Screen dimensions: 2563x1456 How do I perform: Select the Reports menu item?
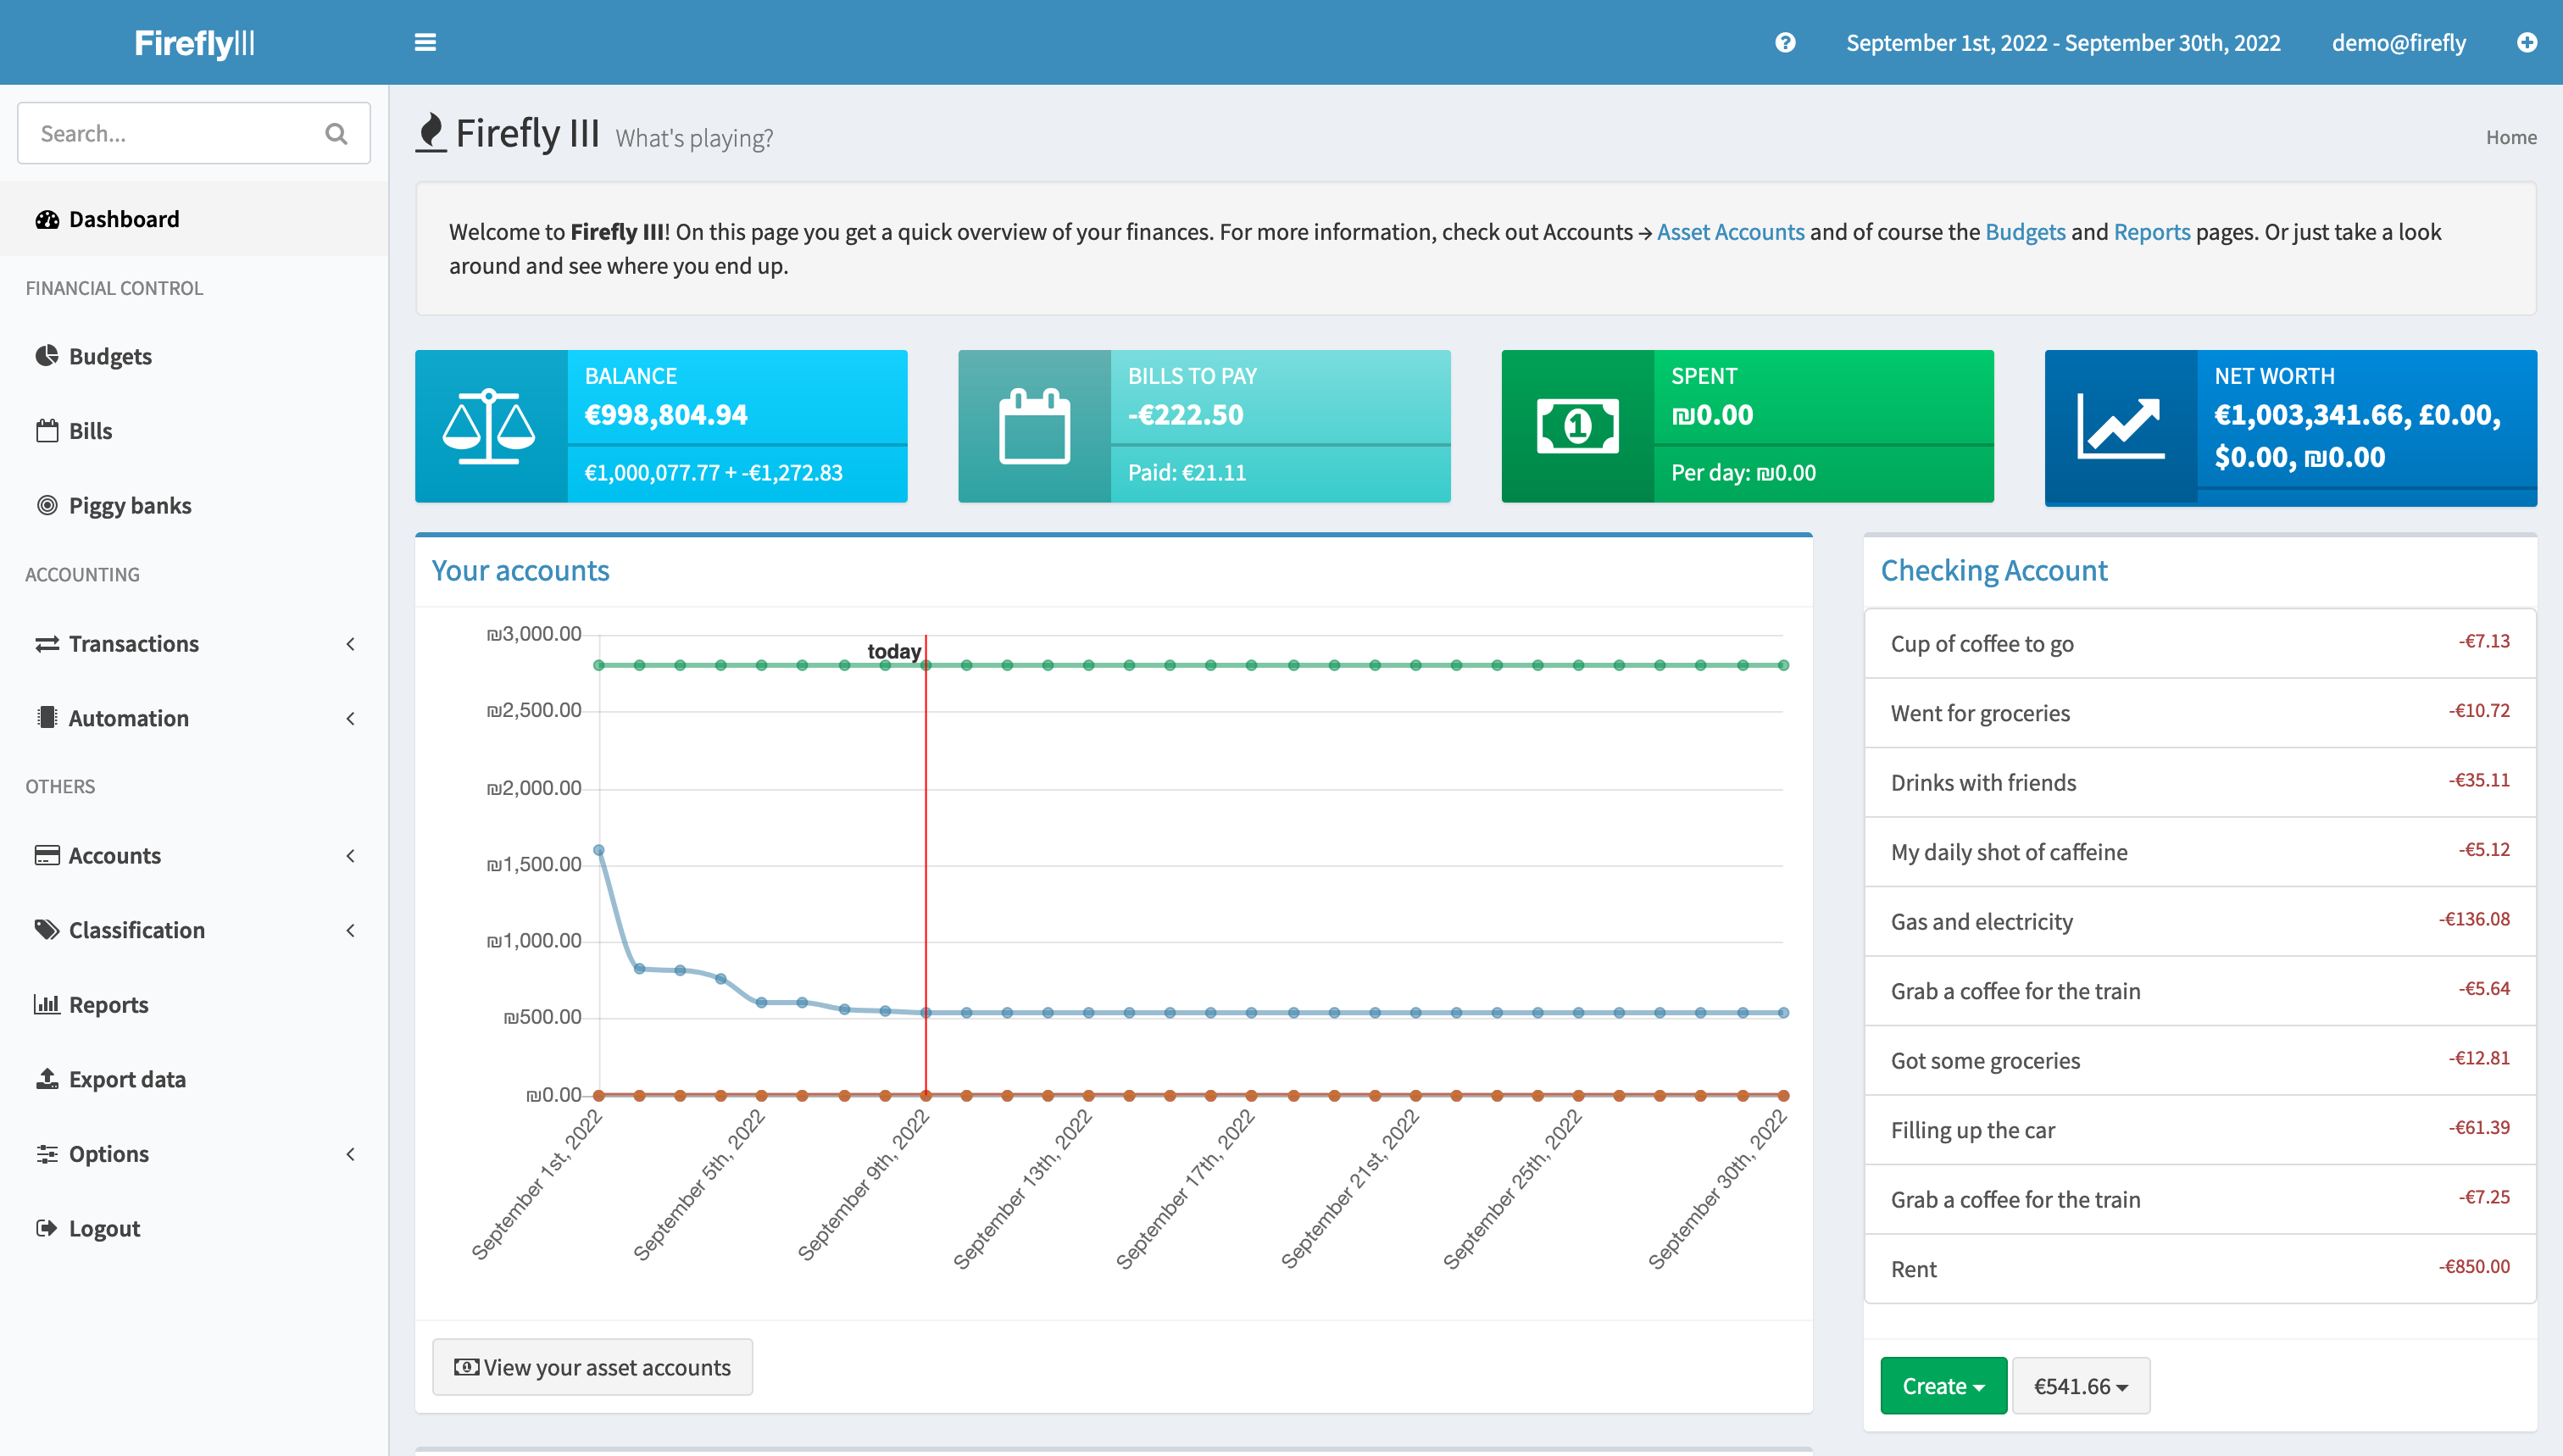[108, 1003]
